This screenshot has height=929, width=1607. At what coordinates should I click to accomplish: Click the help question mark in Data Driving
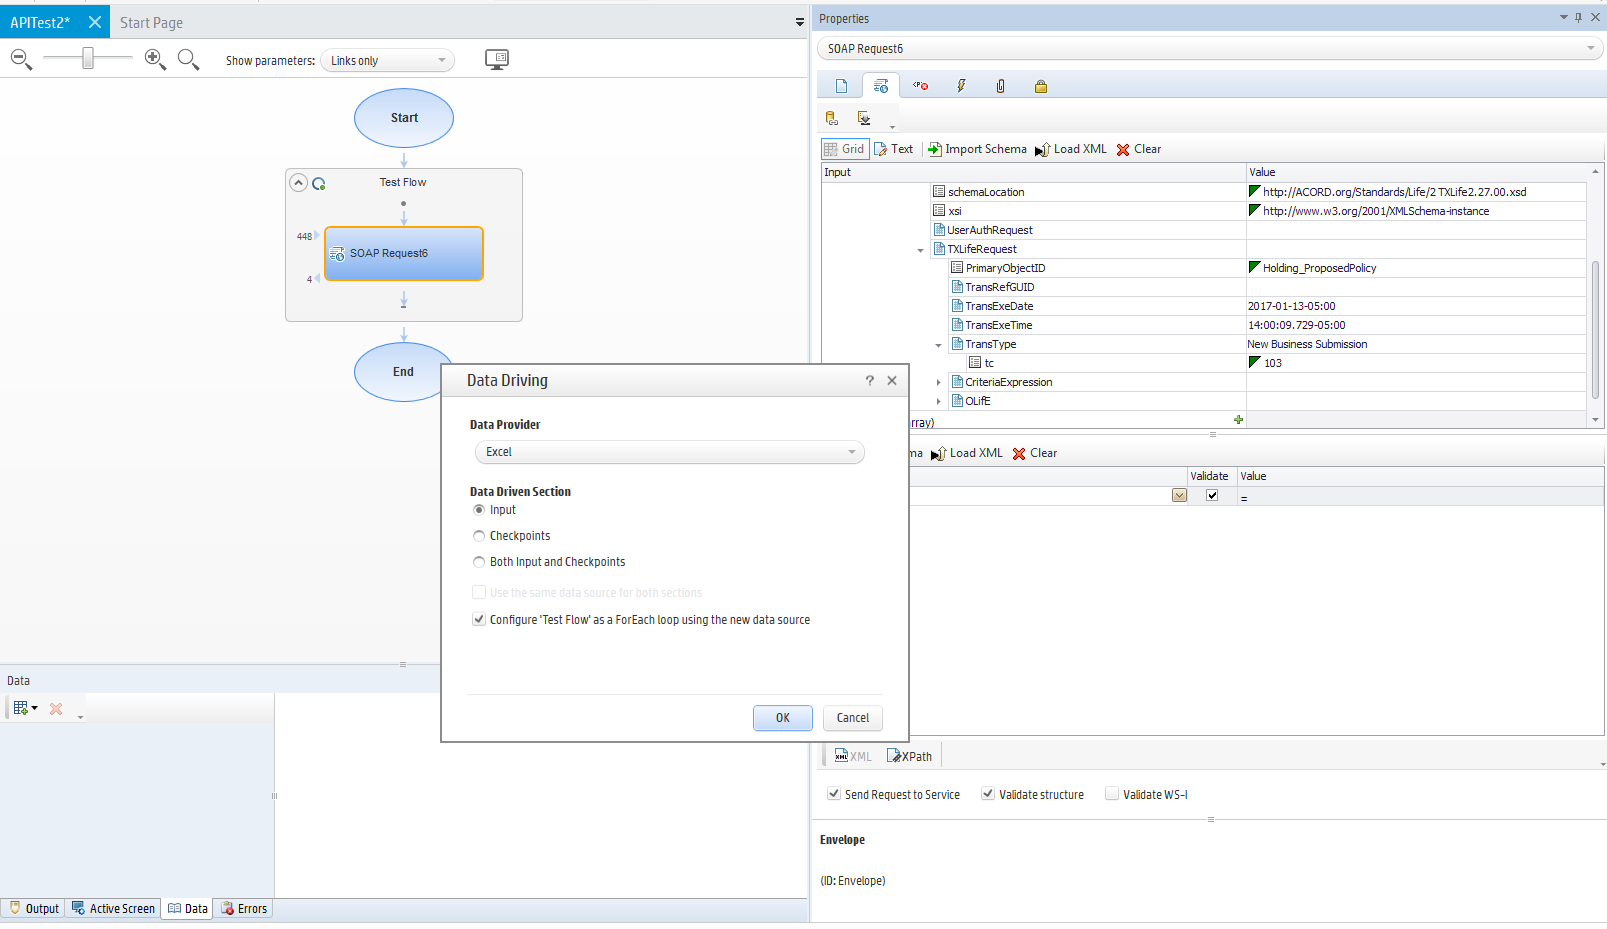869,381
